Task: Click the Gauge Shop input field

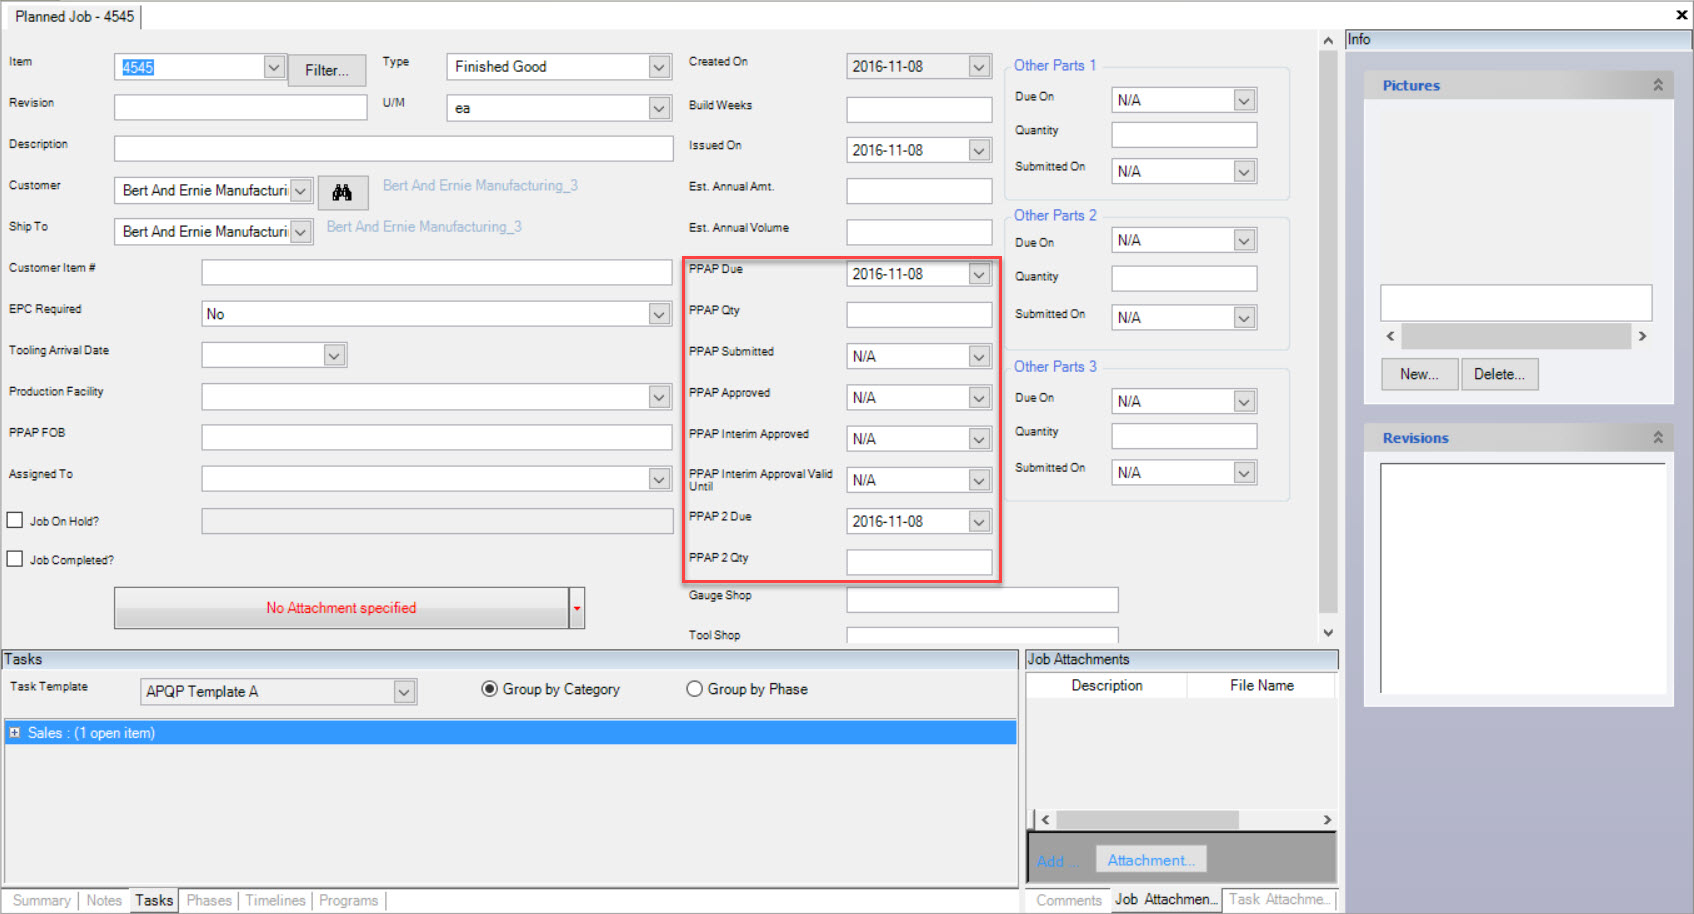Action: (982, 600)
